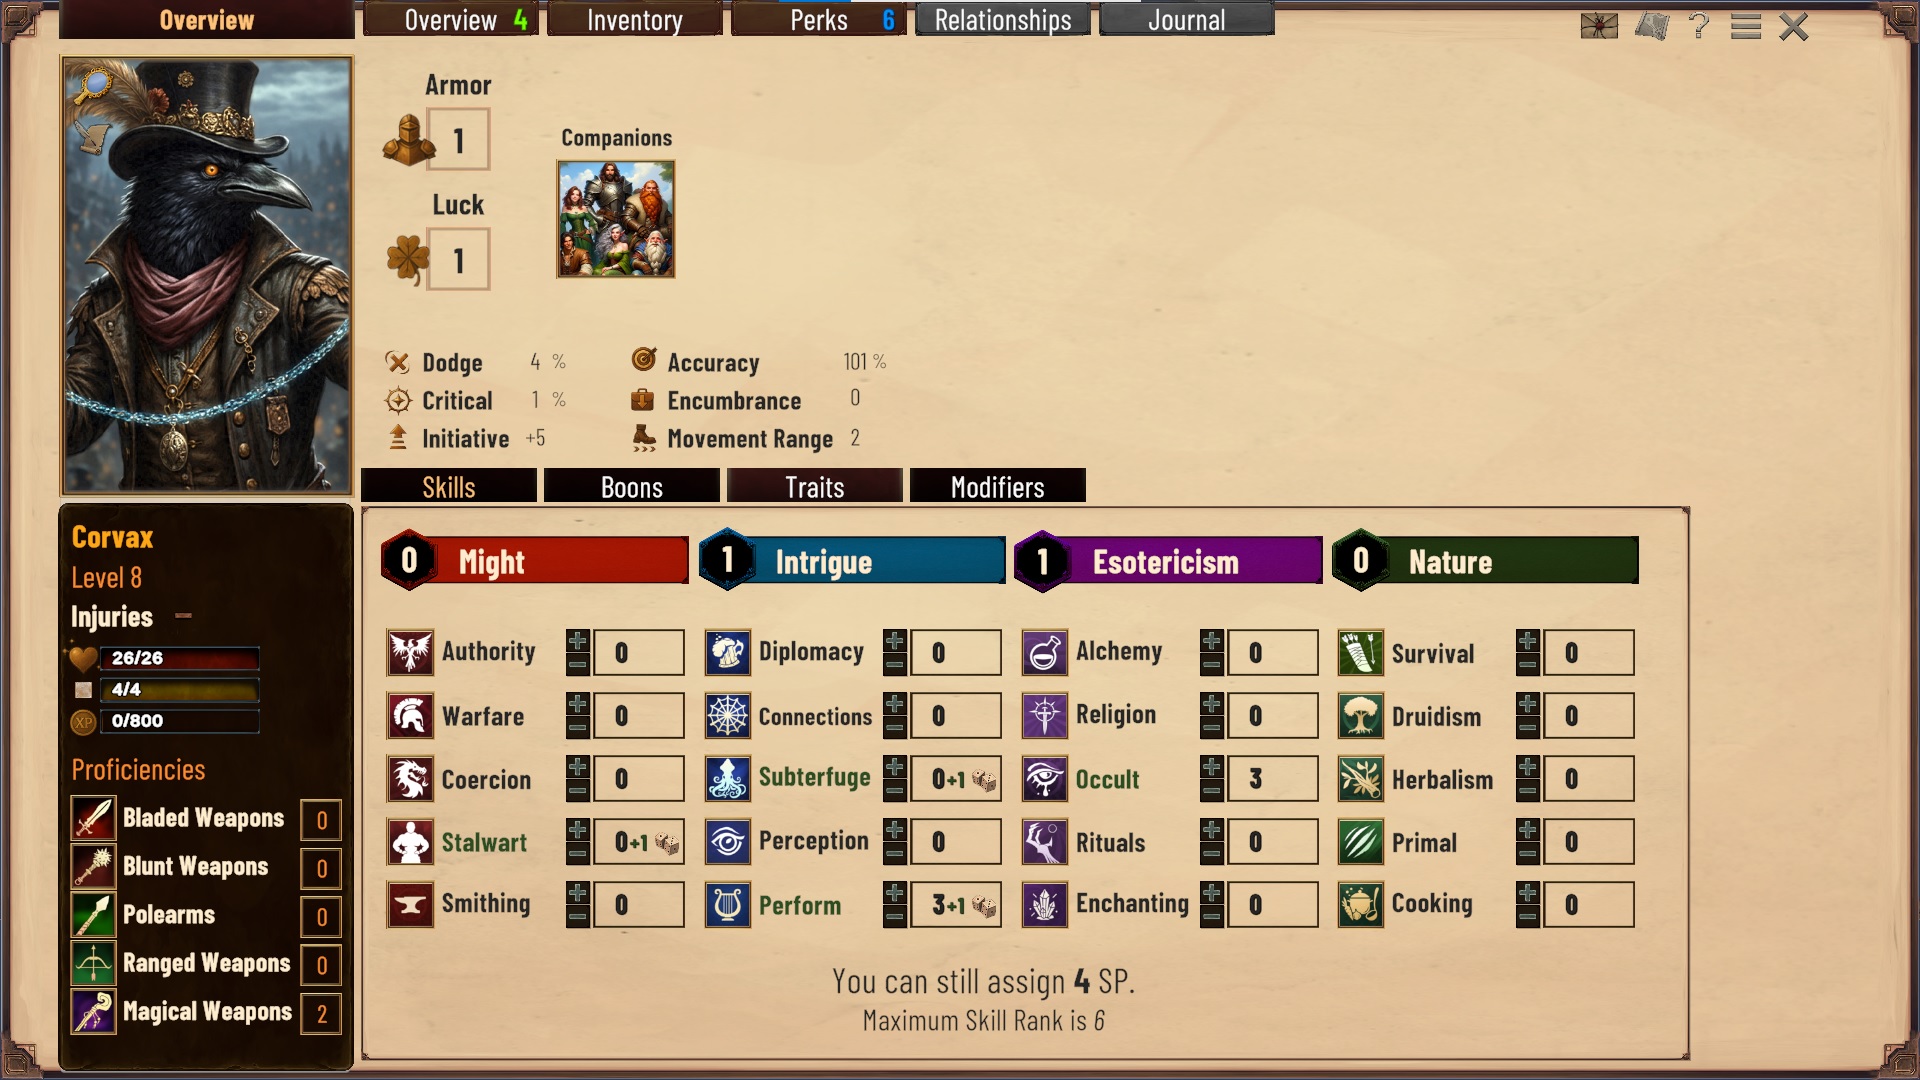The image size is (1920, 1080).
Task: Open the Relationships tab
Action: click(1003, 20)
